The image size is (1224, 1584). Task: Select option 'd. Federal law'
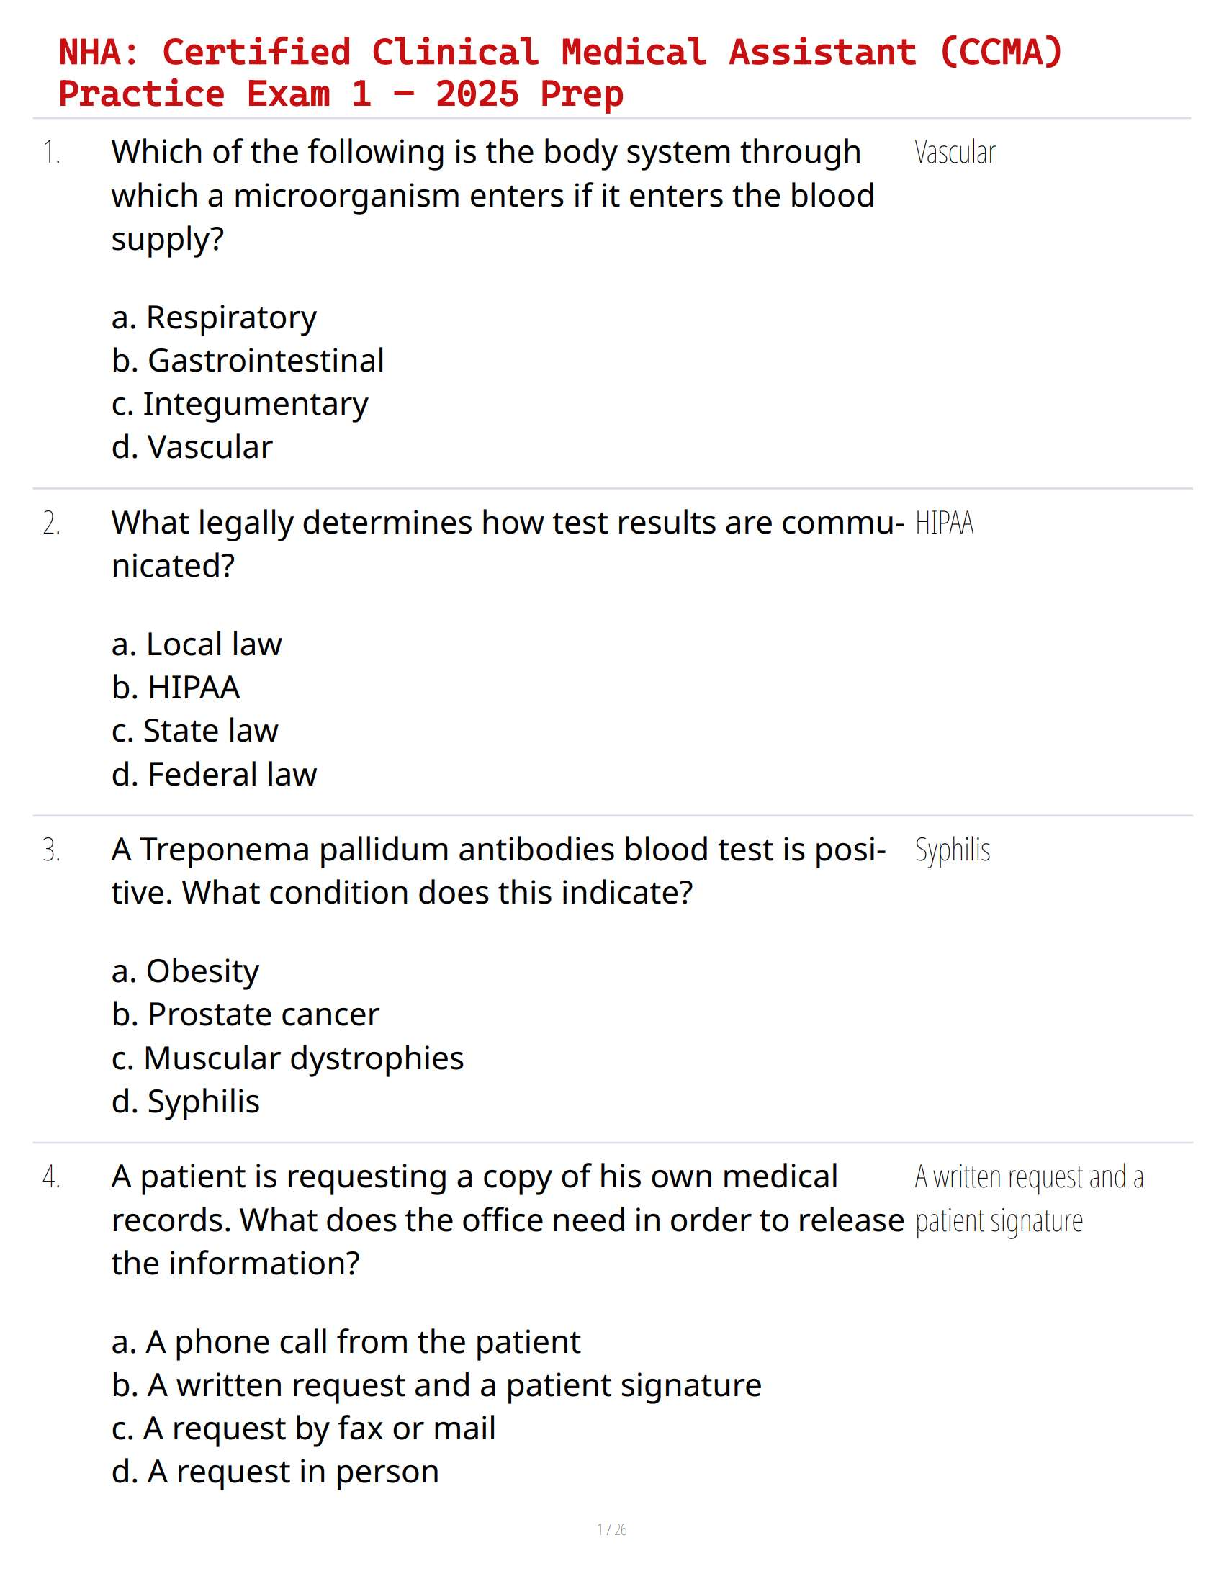(x=214, y=774)
